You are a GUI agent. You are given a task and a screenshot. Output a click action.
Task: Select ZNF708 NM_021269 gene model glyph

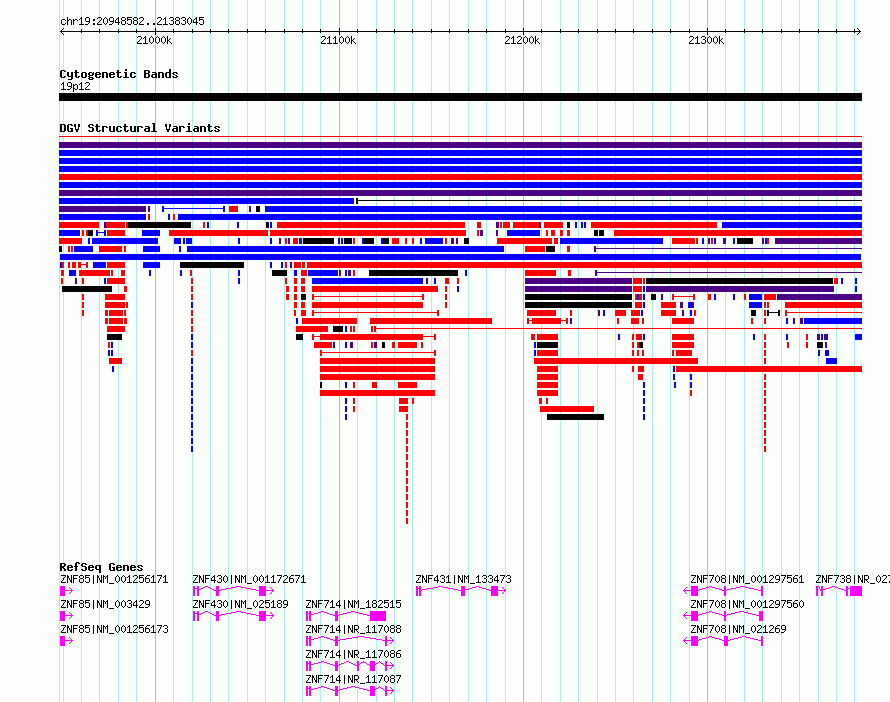723,641
